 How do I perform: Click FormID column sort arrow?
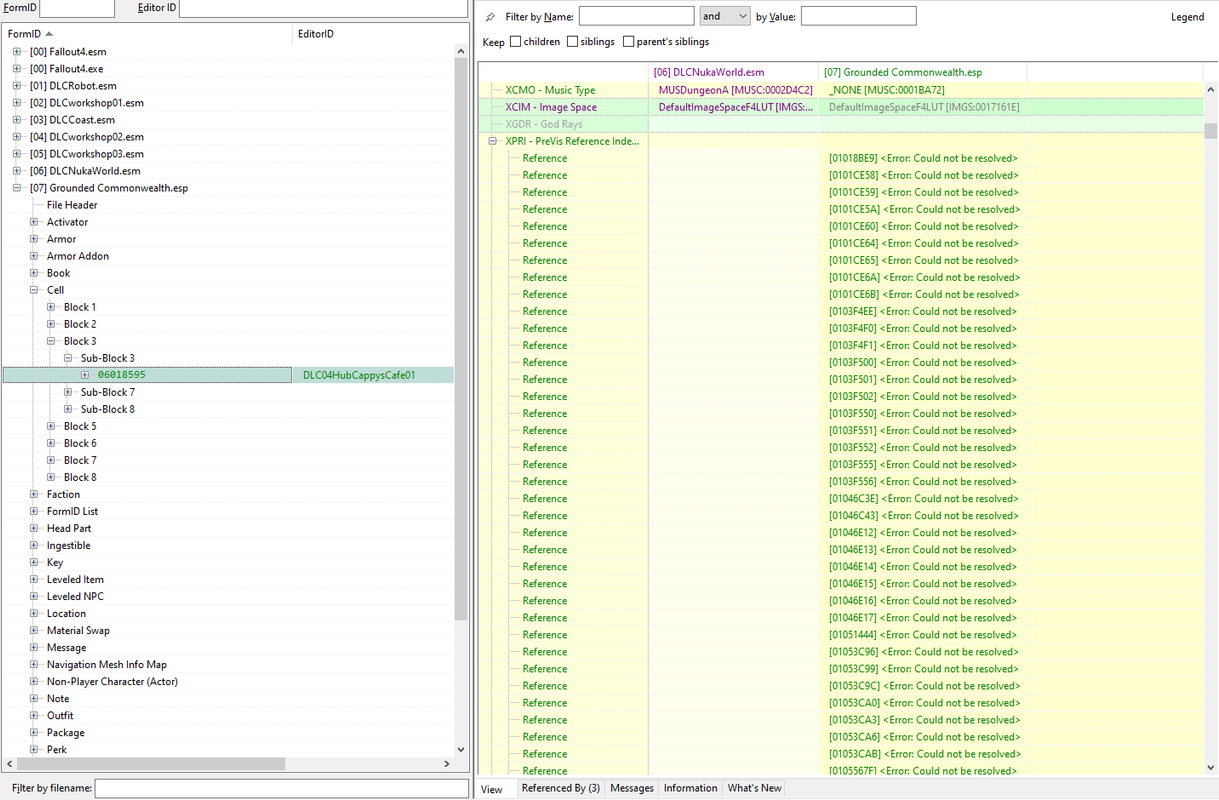[x=49, y=34]
